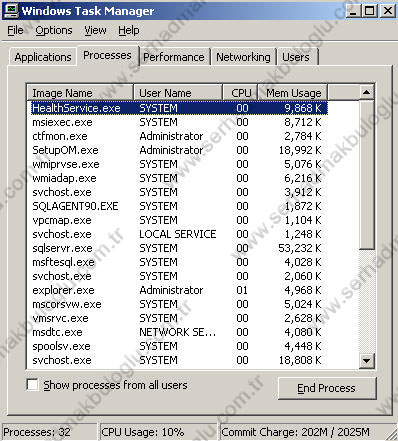The width and height of the screenshot is (398, 441).
Task: Open the Help menu
Action: (x=129, y=30)
